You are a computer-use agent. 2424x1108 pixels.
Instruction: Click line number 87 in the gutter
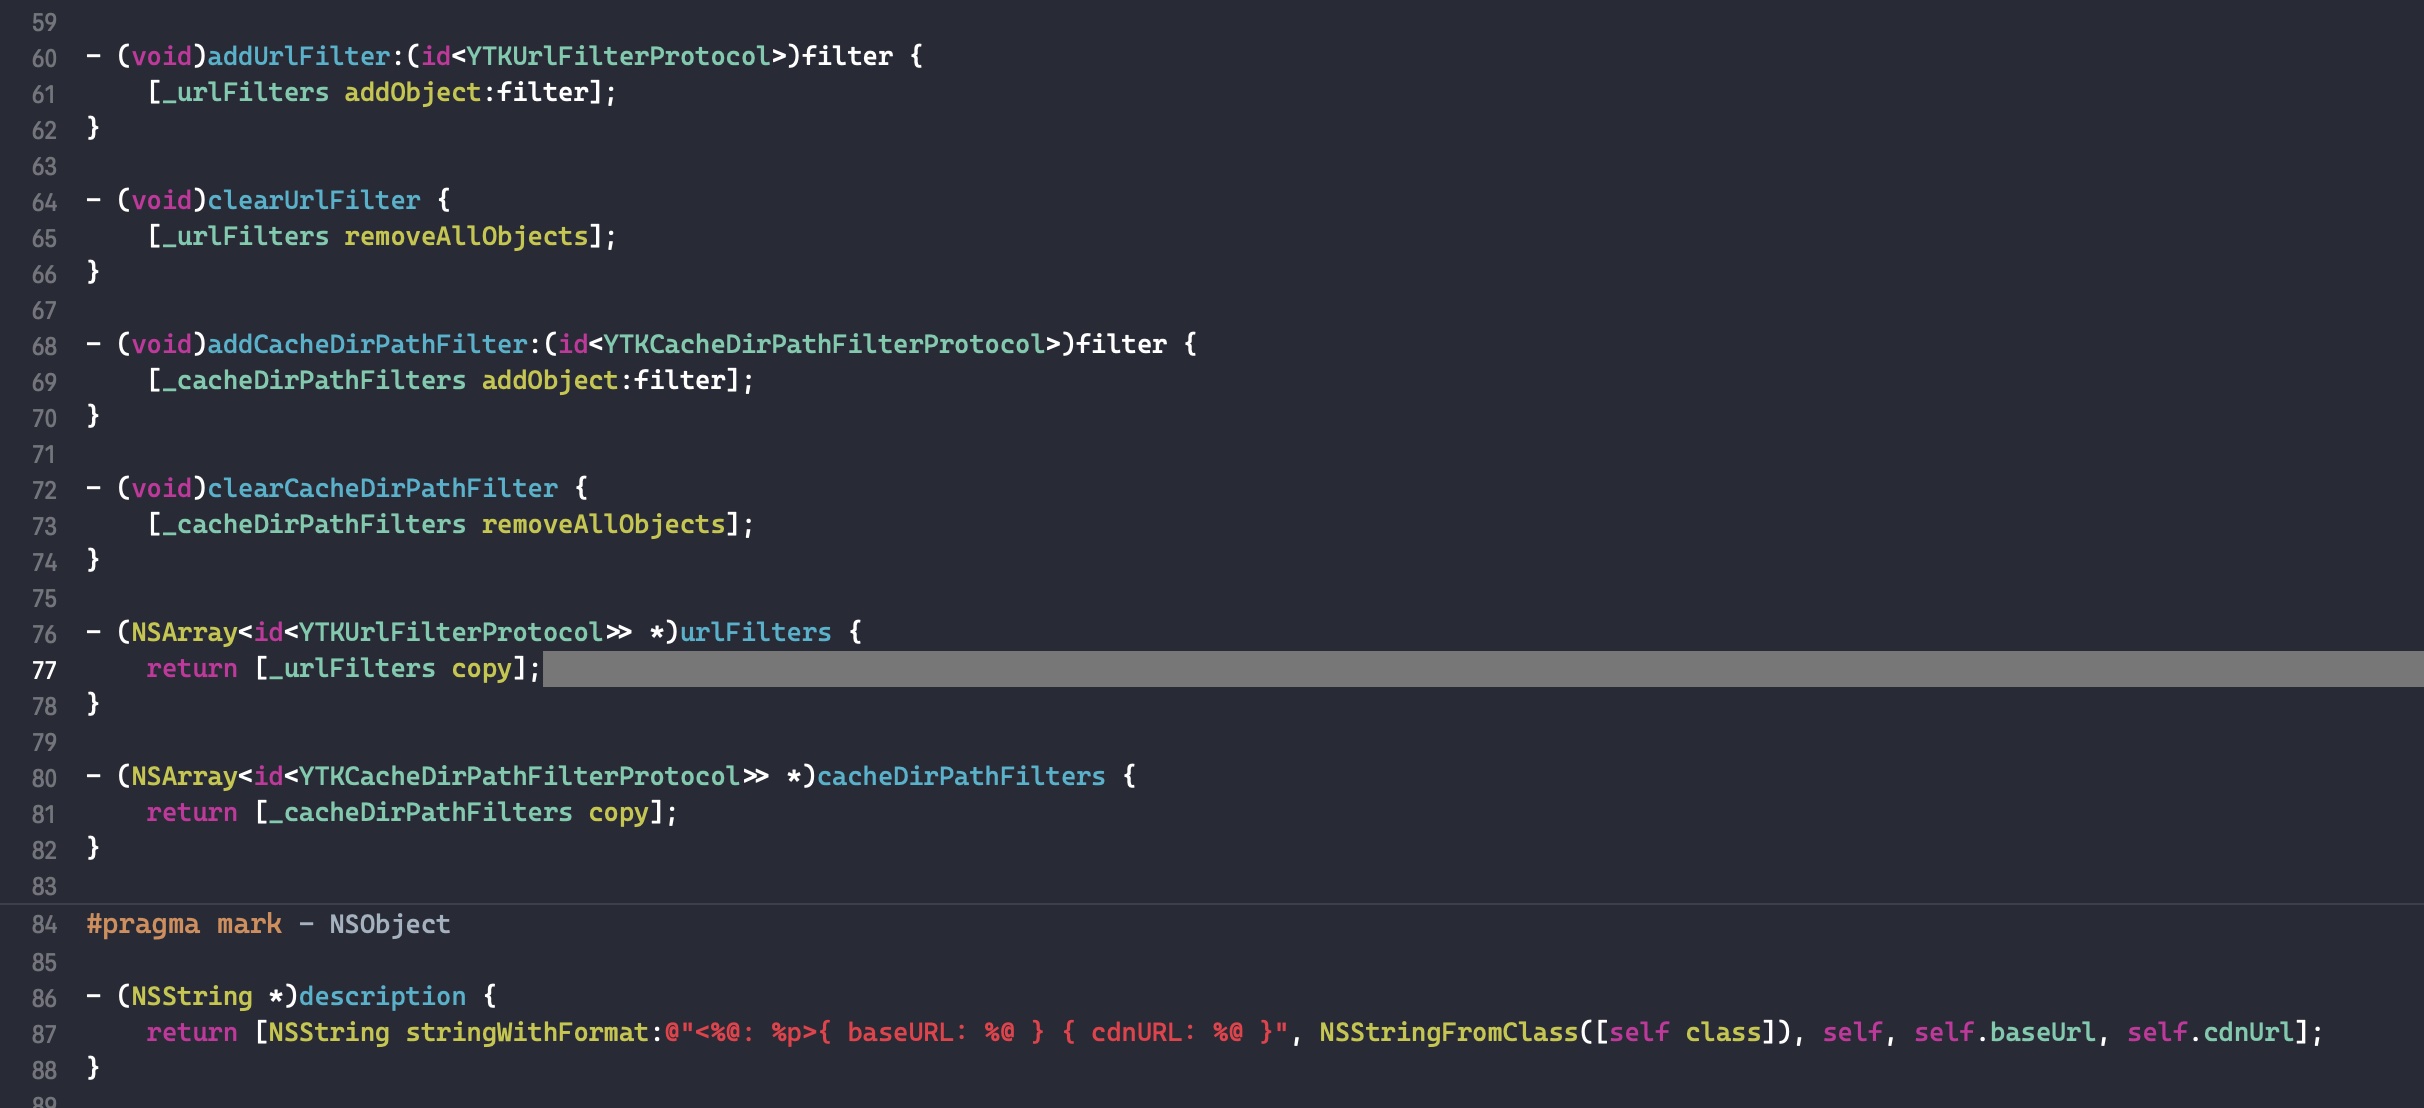[44, 1034]
